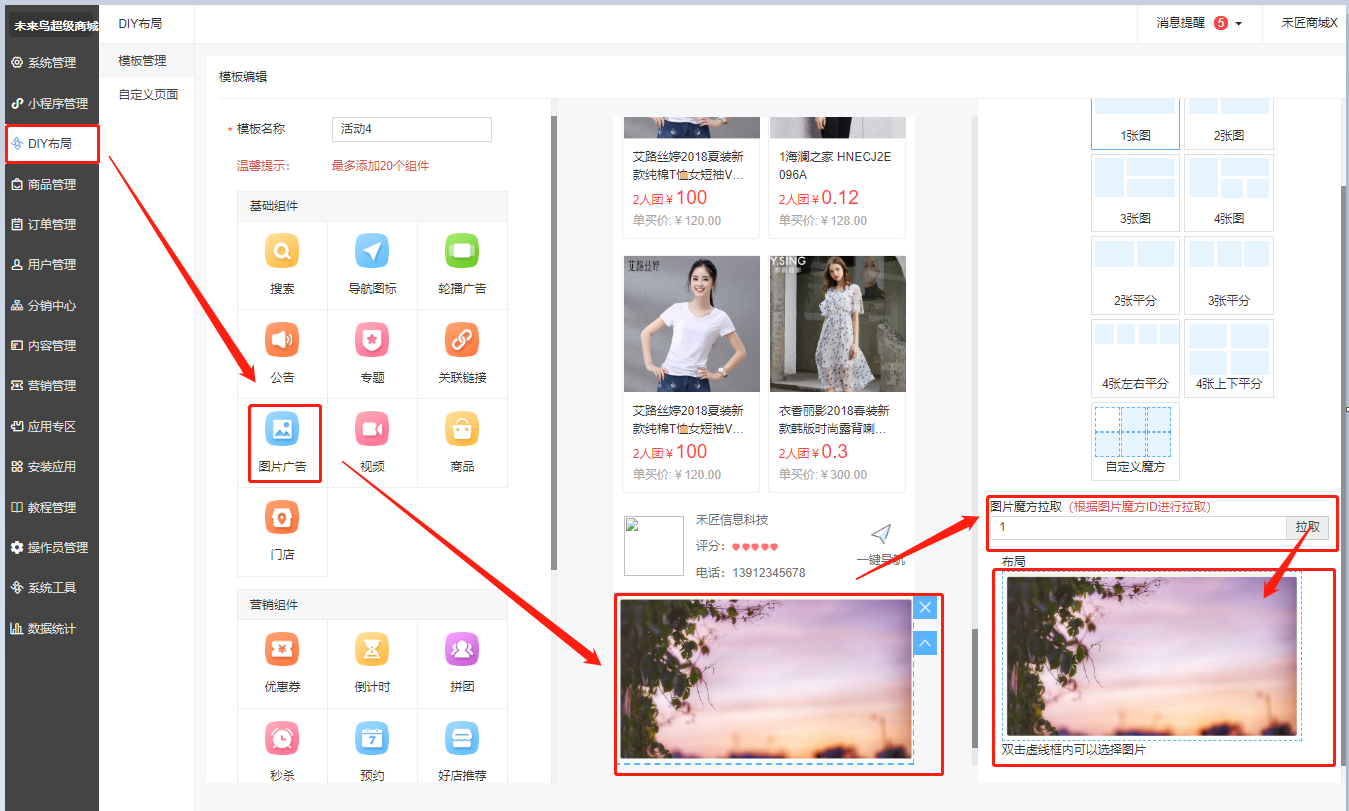
Task: Click the phone number 13912345678
Action: [768, 573]
